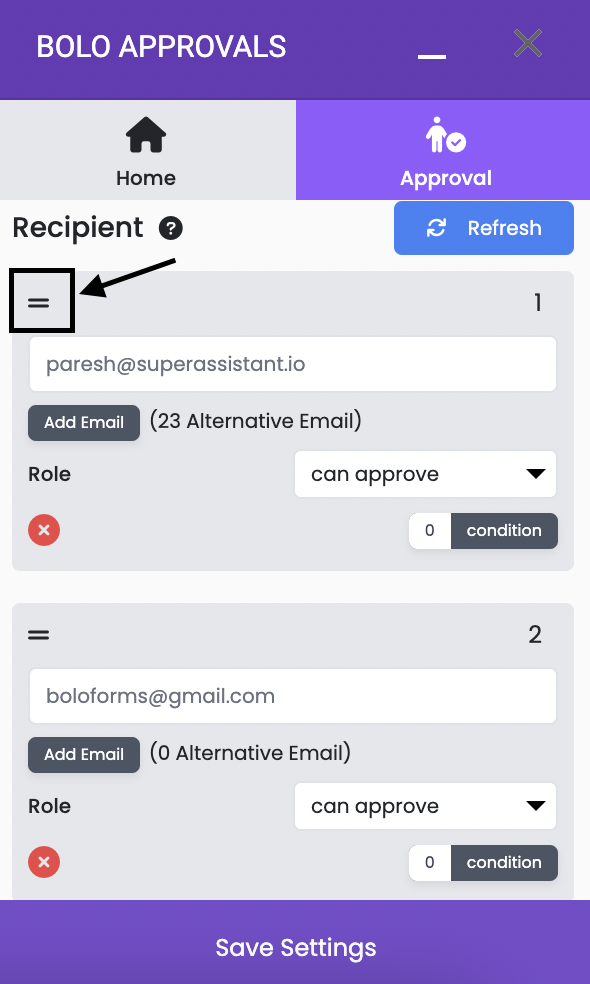Screen dimensions: 590x984
Task: Click the help question mark beside Recipient
Action: click(171, 228)
